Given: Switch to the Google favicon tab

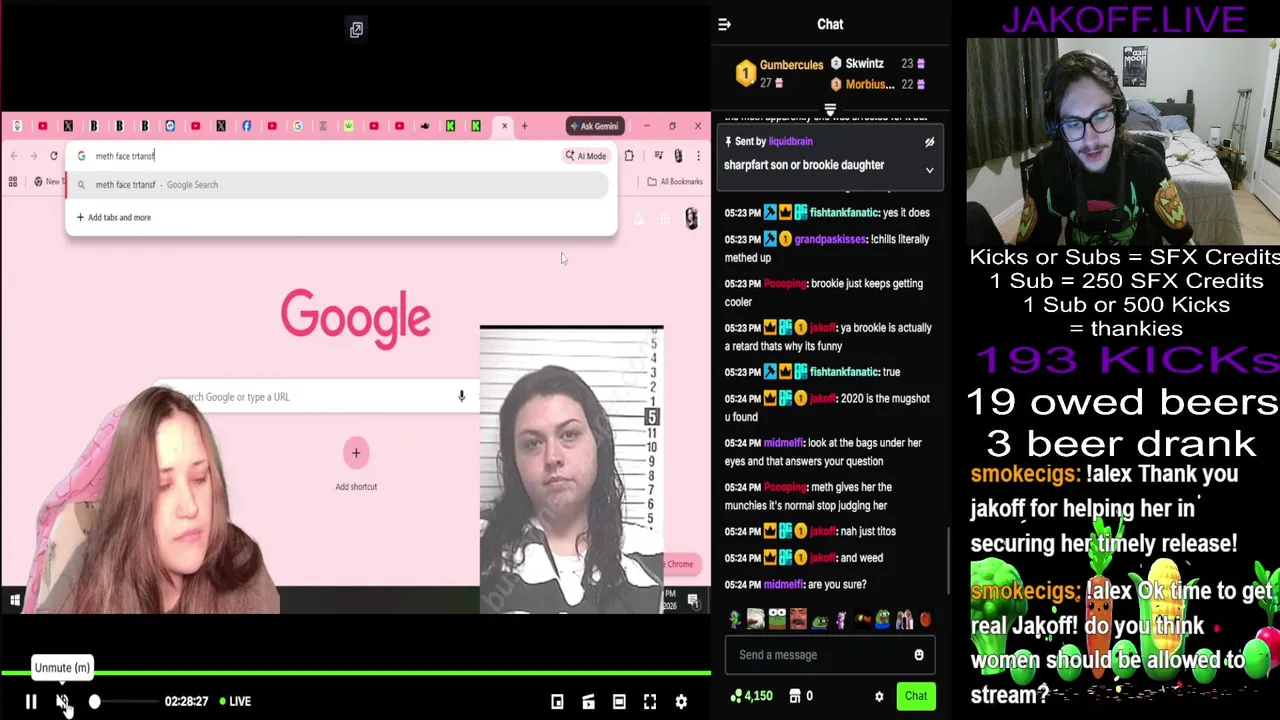Looking at the screenshot, I should (x=297, y=126).
